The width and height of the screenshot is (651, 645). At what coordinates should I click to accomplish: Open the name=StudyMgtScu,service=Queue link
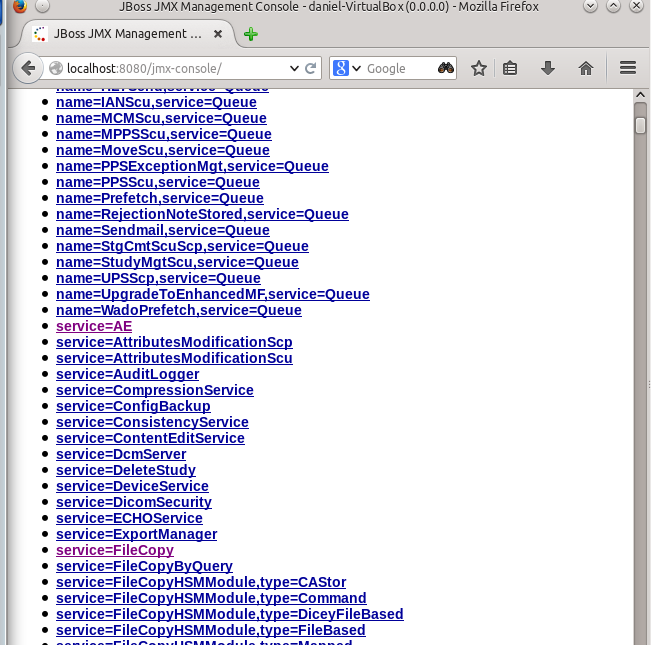click(177, 262)
